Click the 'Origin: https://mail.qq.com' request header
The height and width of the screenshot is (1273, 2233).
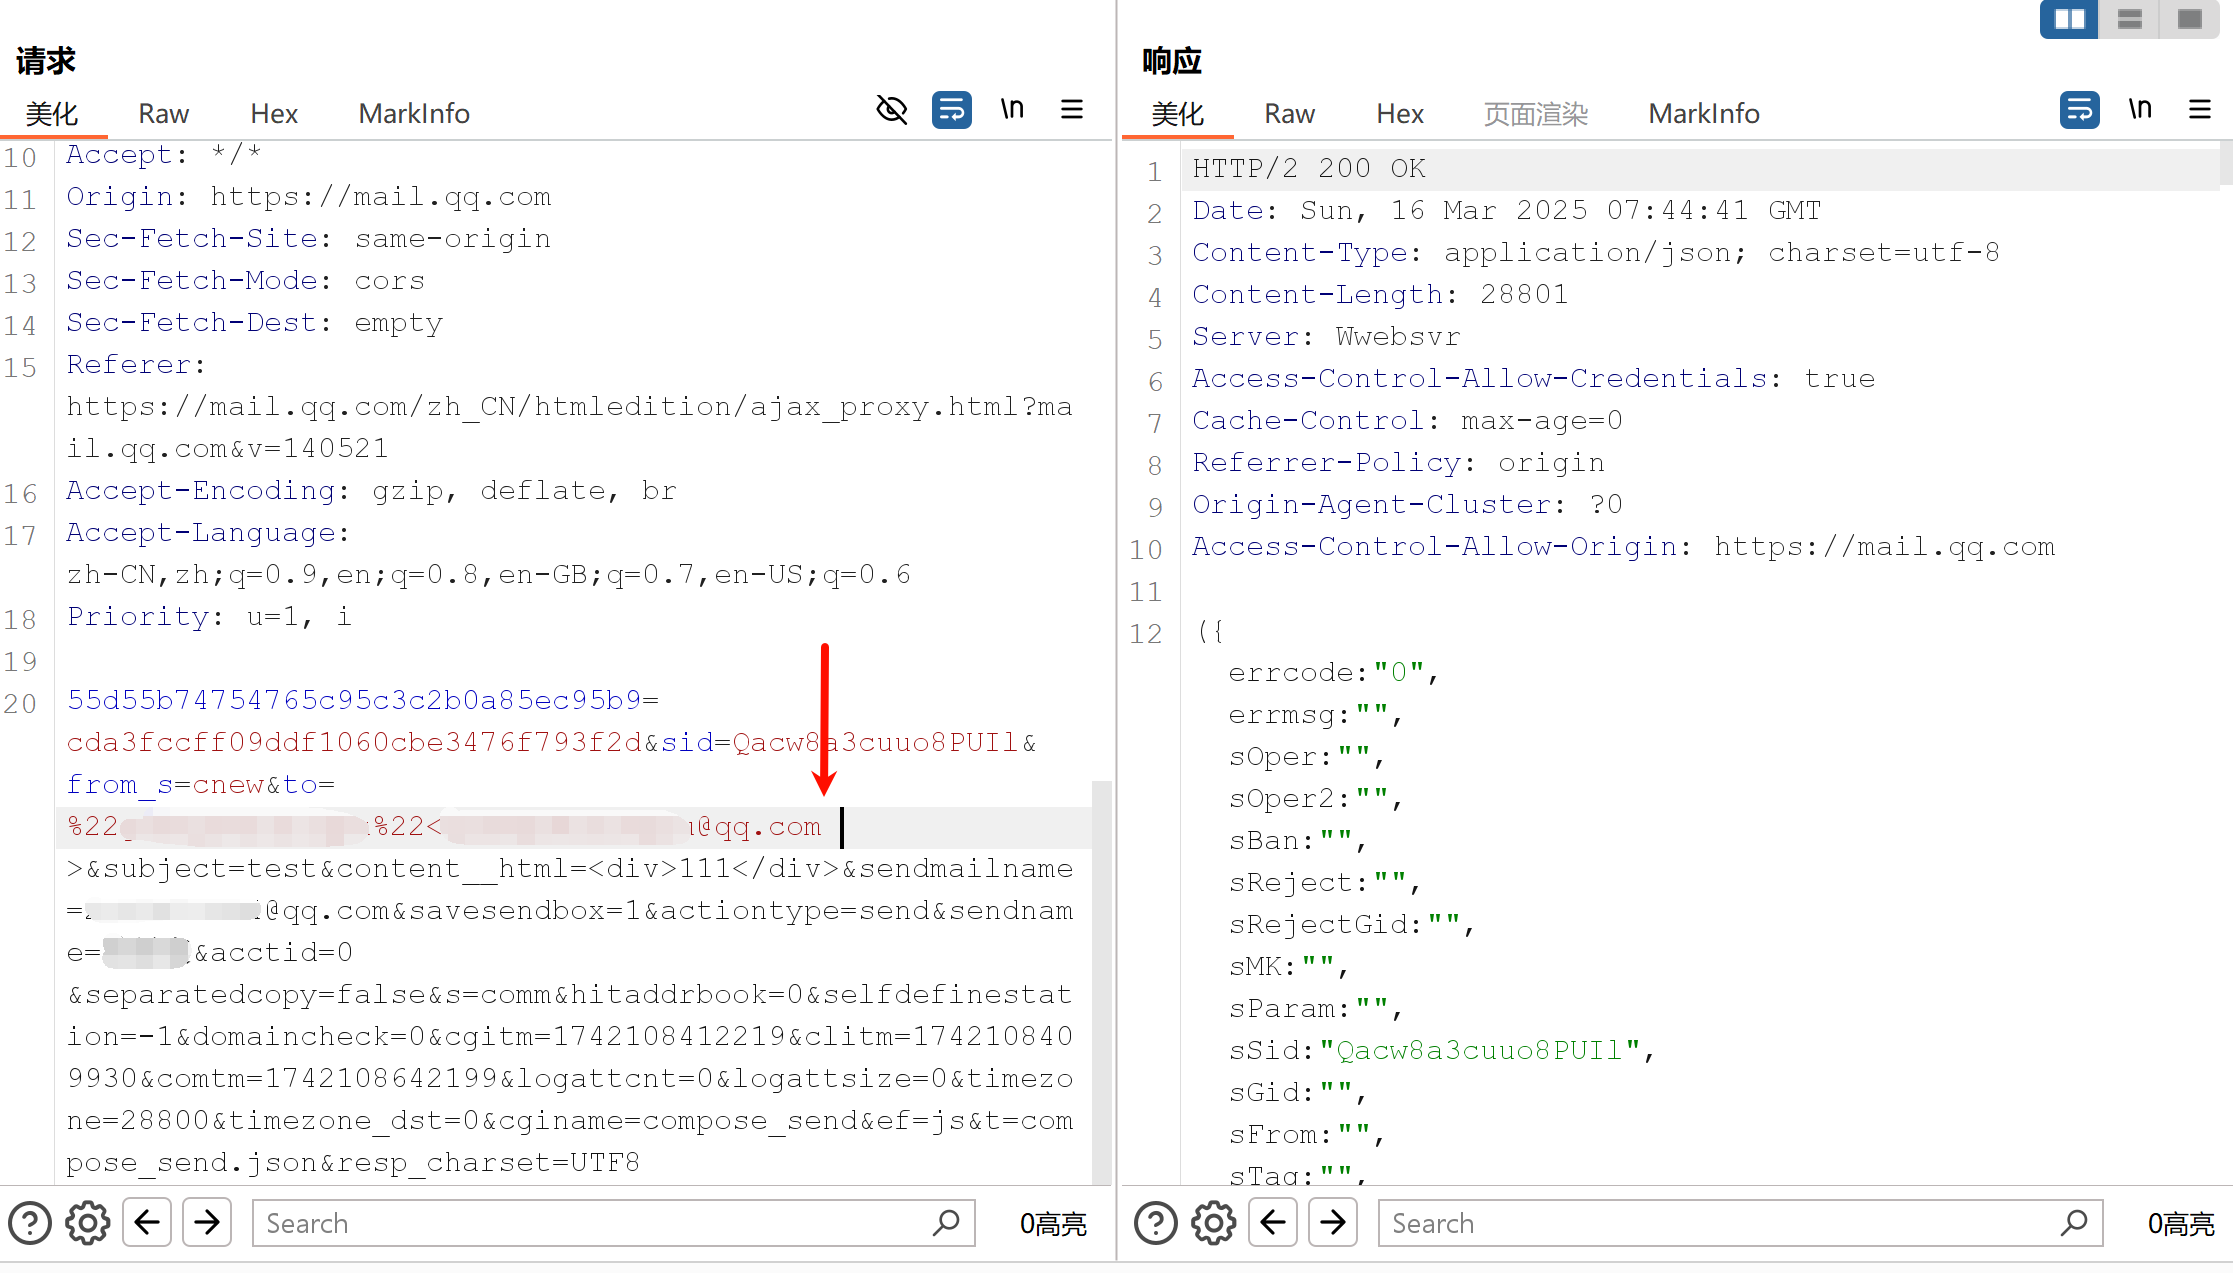tap(309, 197)
